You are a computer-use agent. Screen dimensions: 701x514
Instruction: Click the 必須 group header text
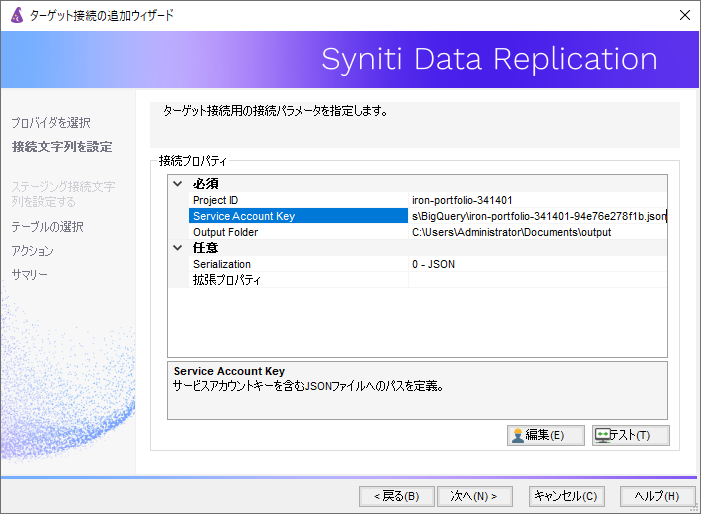pyautogui.click(x=206, y=184)
